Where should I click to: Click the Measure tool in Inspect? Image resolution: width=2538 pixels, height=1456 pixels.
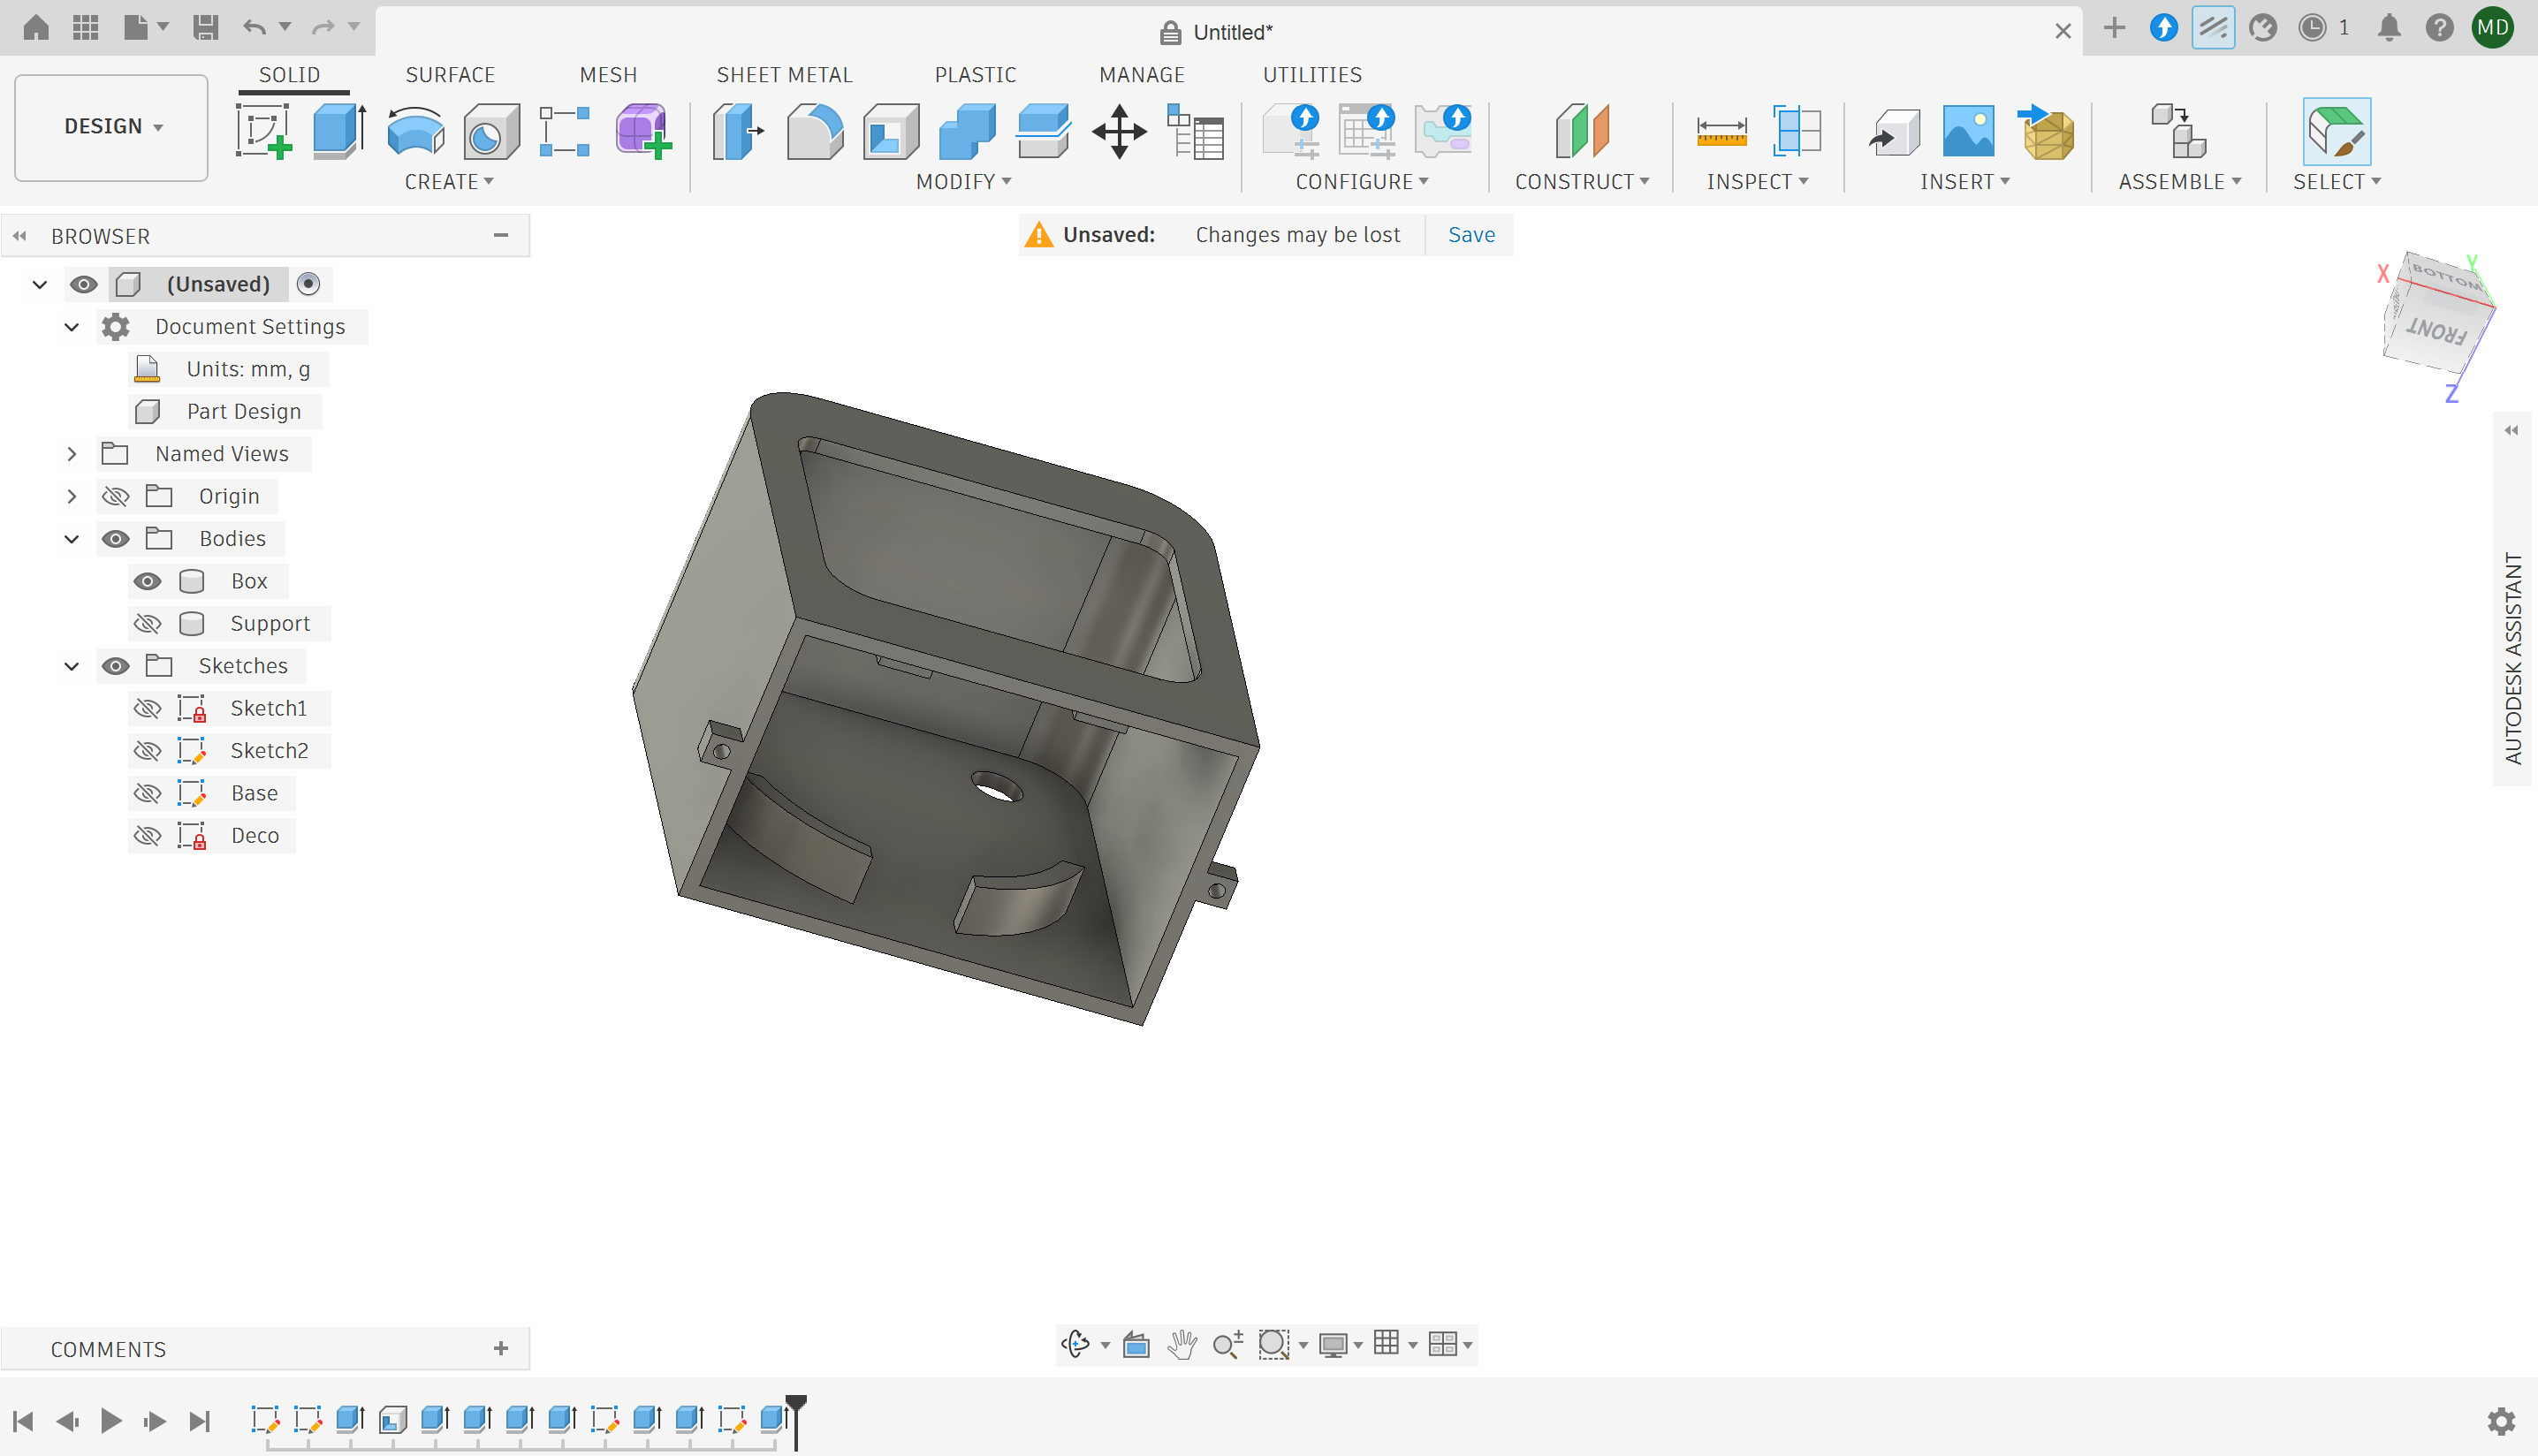(x=1721, y=131)
